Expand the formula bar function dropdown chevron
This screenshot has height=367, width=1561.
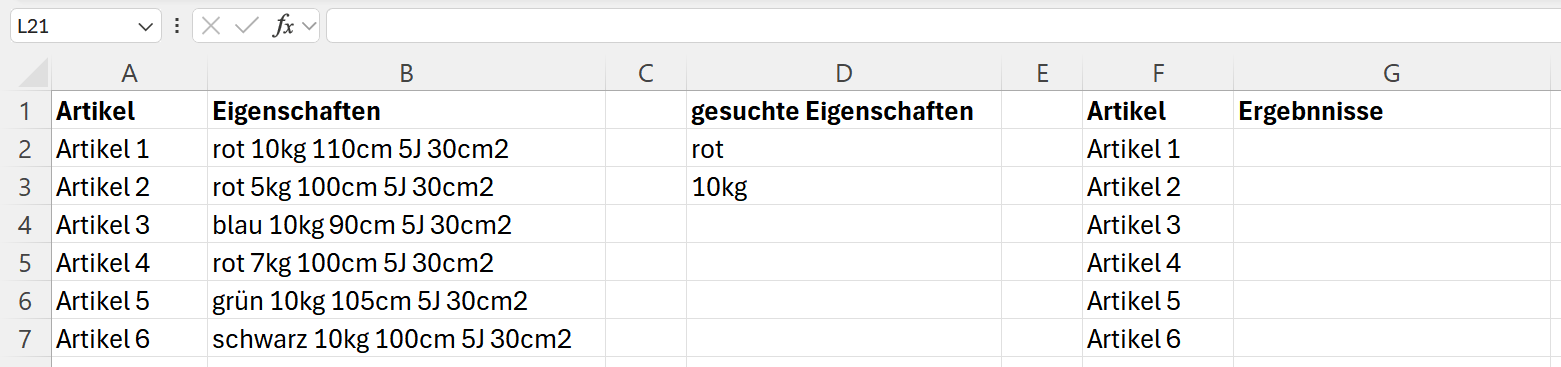coord(308,27)
